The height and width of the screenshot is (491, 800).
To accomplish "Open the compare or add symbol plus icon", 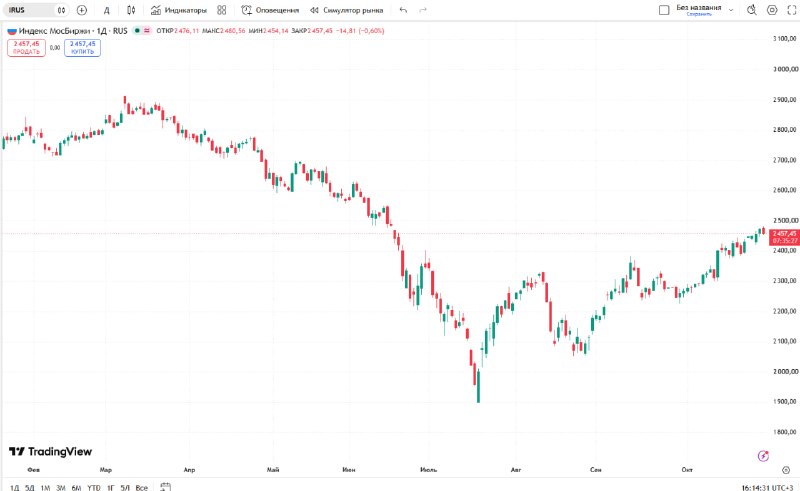I will click(x=82, y=10).
